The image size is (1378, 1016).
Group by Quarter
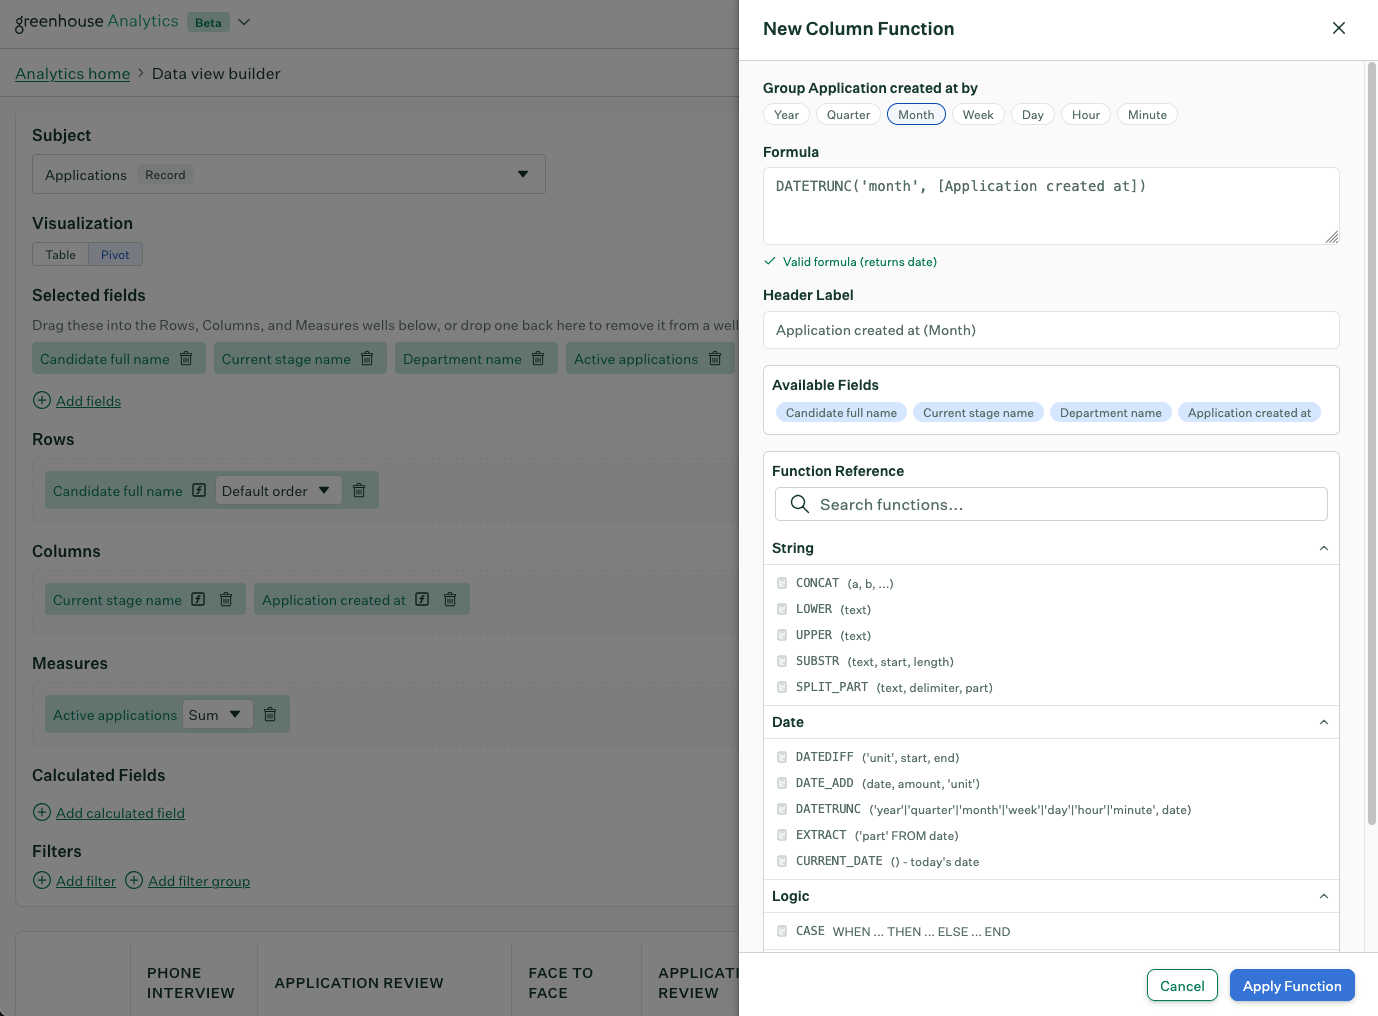pos(848,114)
